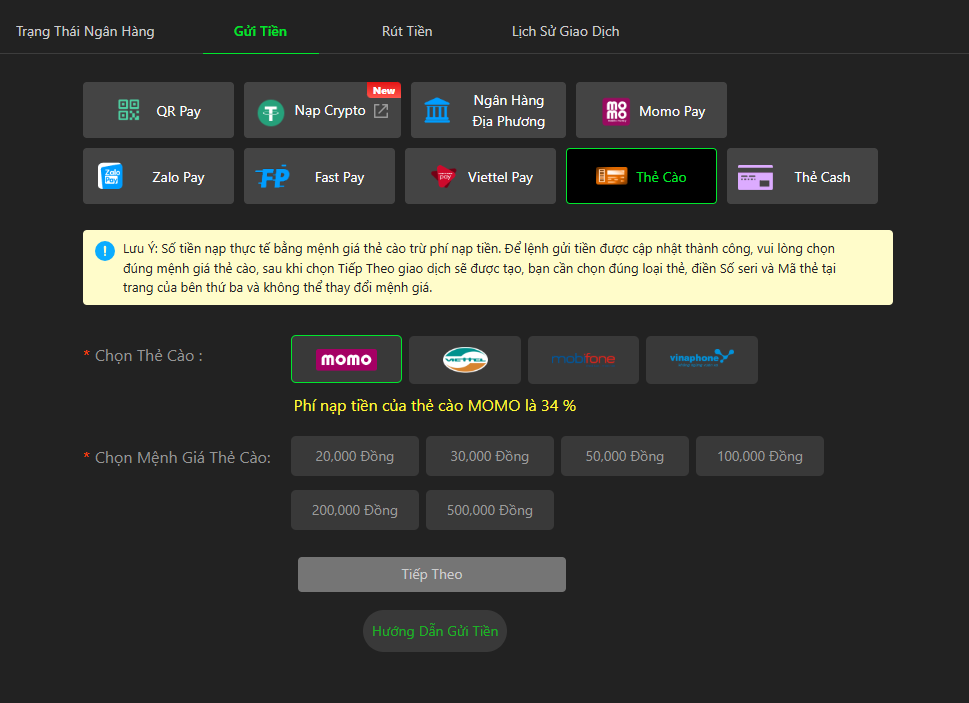969x703 pixels.
Task: Select the Zalo Pay payment method
Action: 158,176
